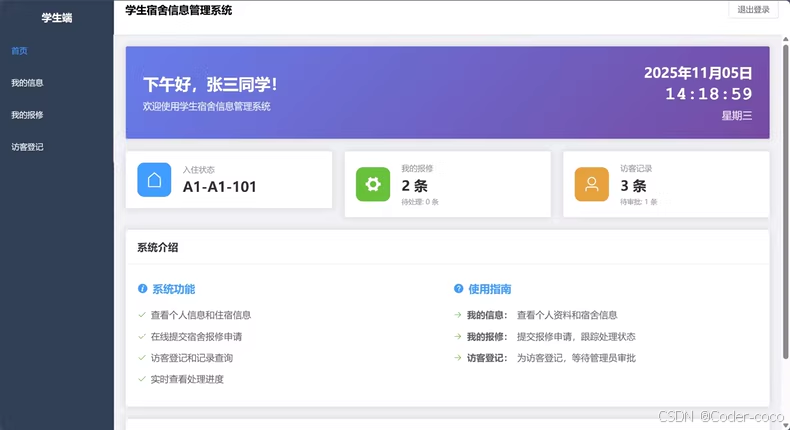Click the text 实时查看处理进度
This screenshot has height=430, width=790.
(x=187, y=379)
